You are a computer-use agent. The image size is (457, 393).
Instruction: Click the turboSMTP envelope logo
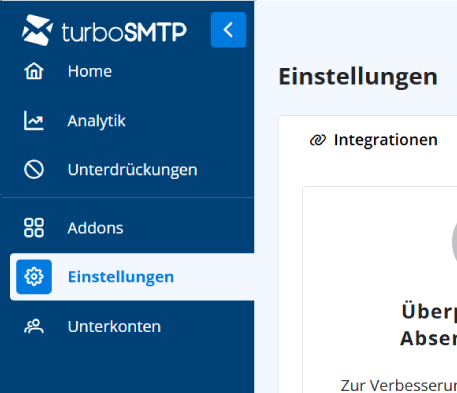[37, 30]
